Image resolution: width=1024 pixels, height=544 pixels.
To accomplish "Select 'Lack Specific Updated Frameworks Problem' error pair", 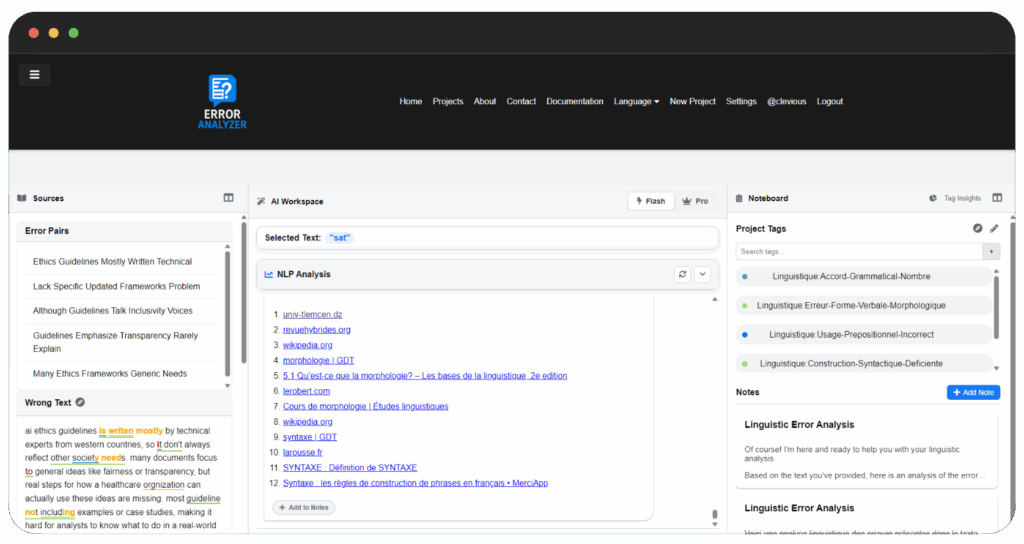I will click(x=116, y=286).
